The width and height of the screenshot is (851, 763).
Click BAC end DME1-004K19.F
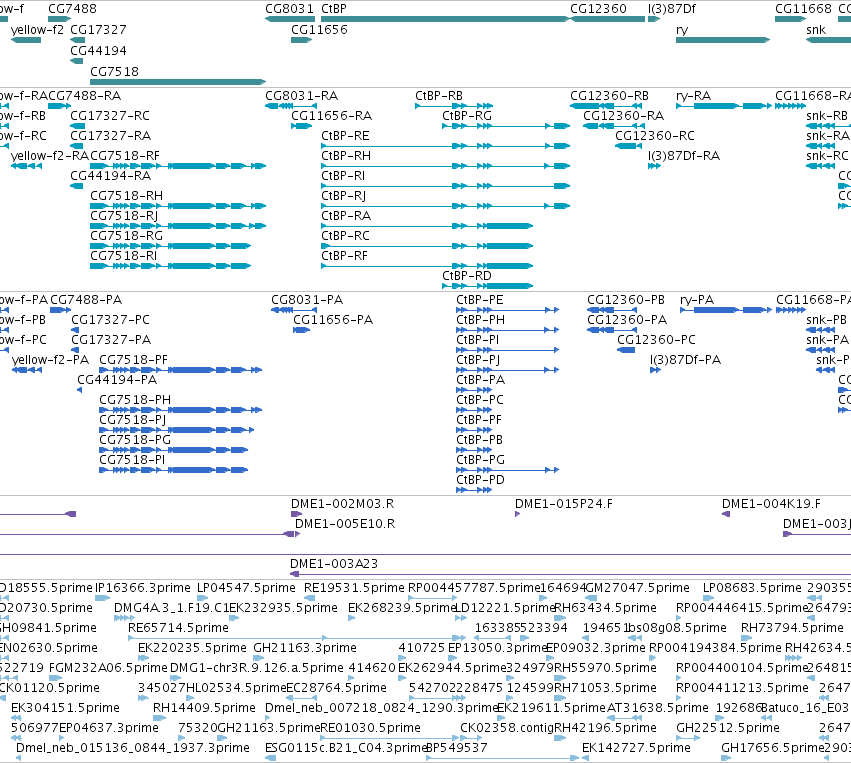point(771,504)
